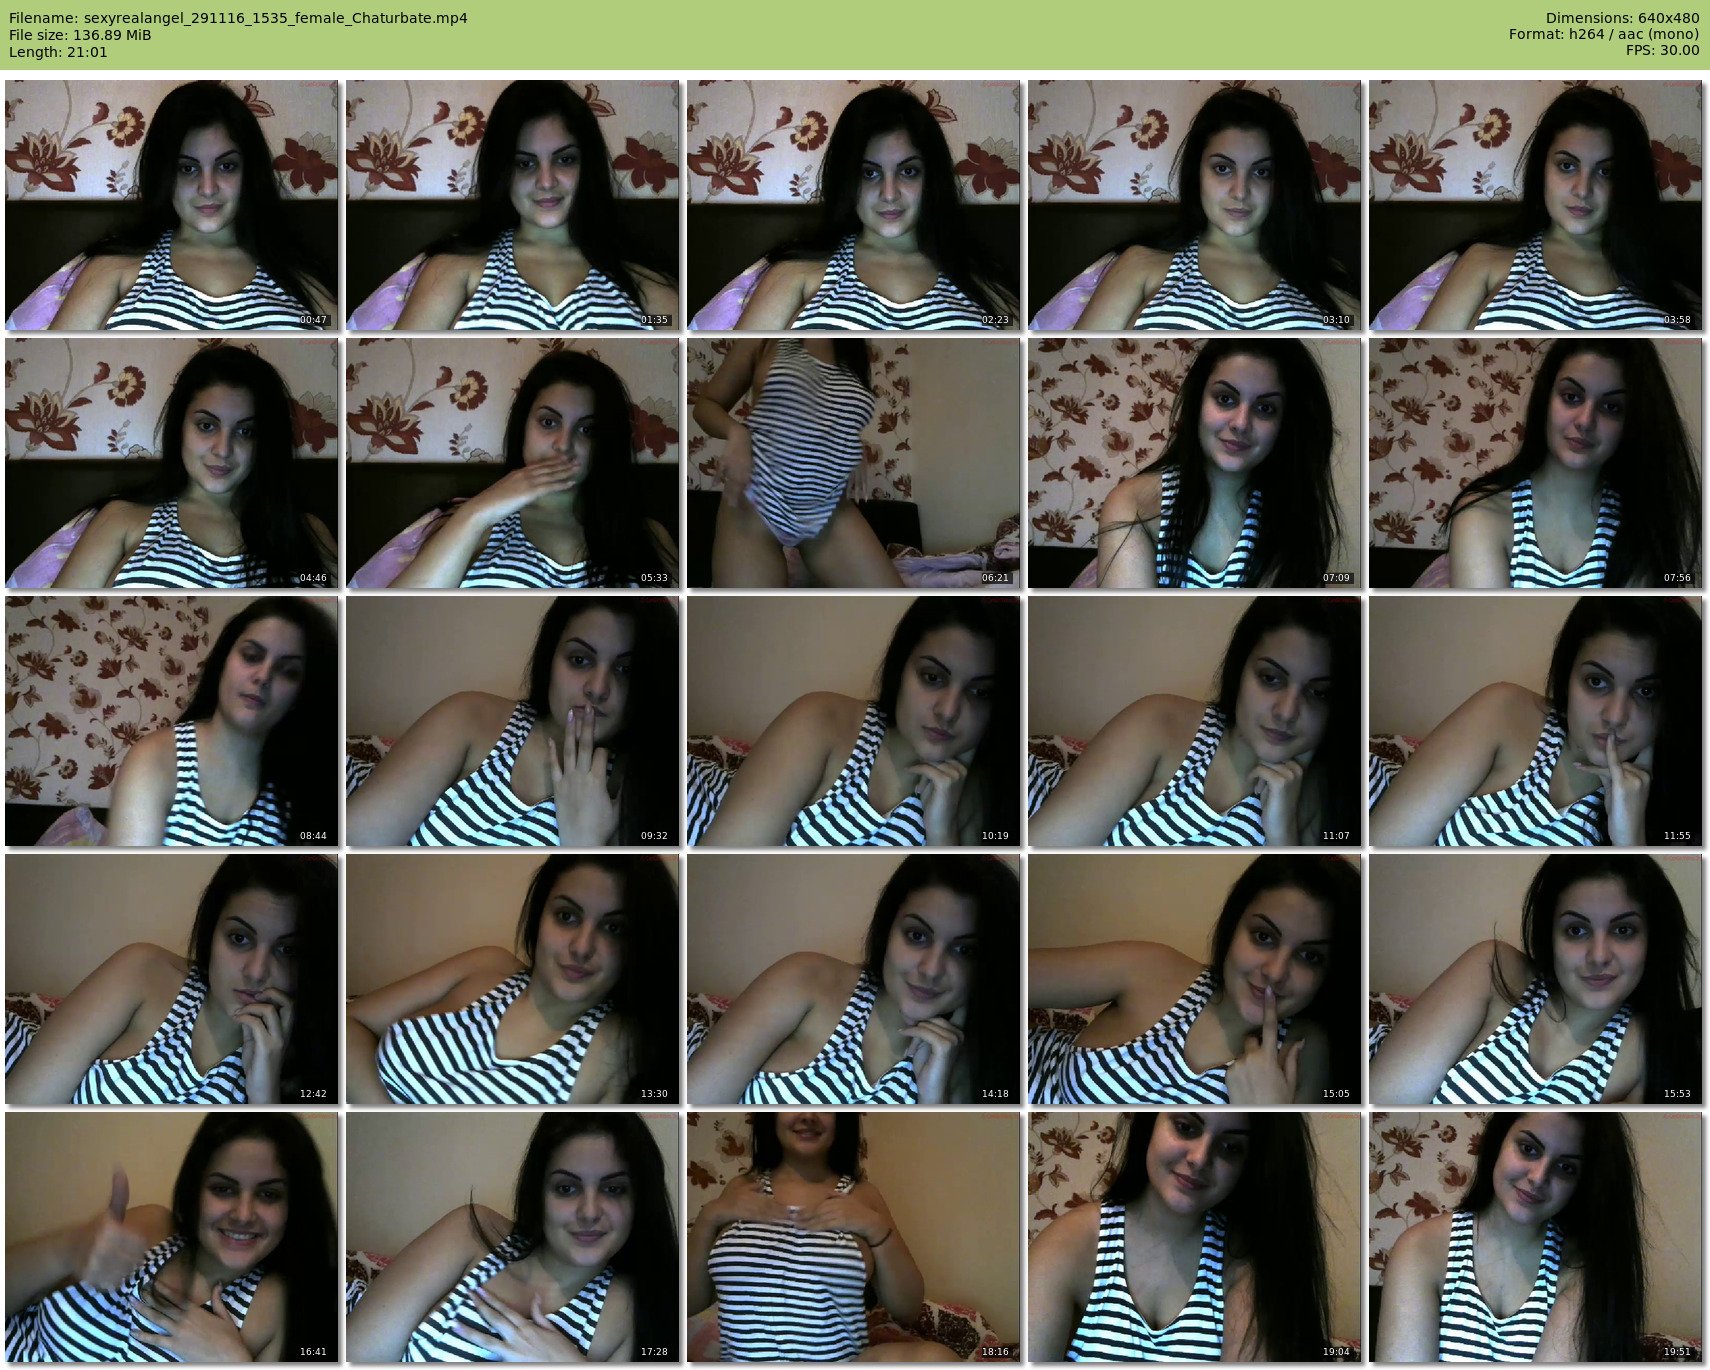This screenshot has height=1370, width=1710.
Task: Click the last thumbnail at 19:51
Action: coord(1535,1237)
